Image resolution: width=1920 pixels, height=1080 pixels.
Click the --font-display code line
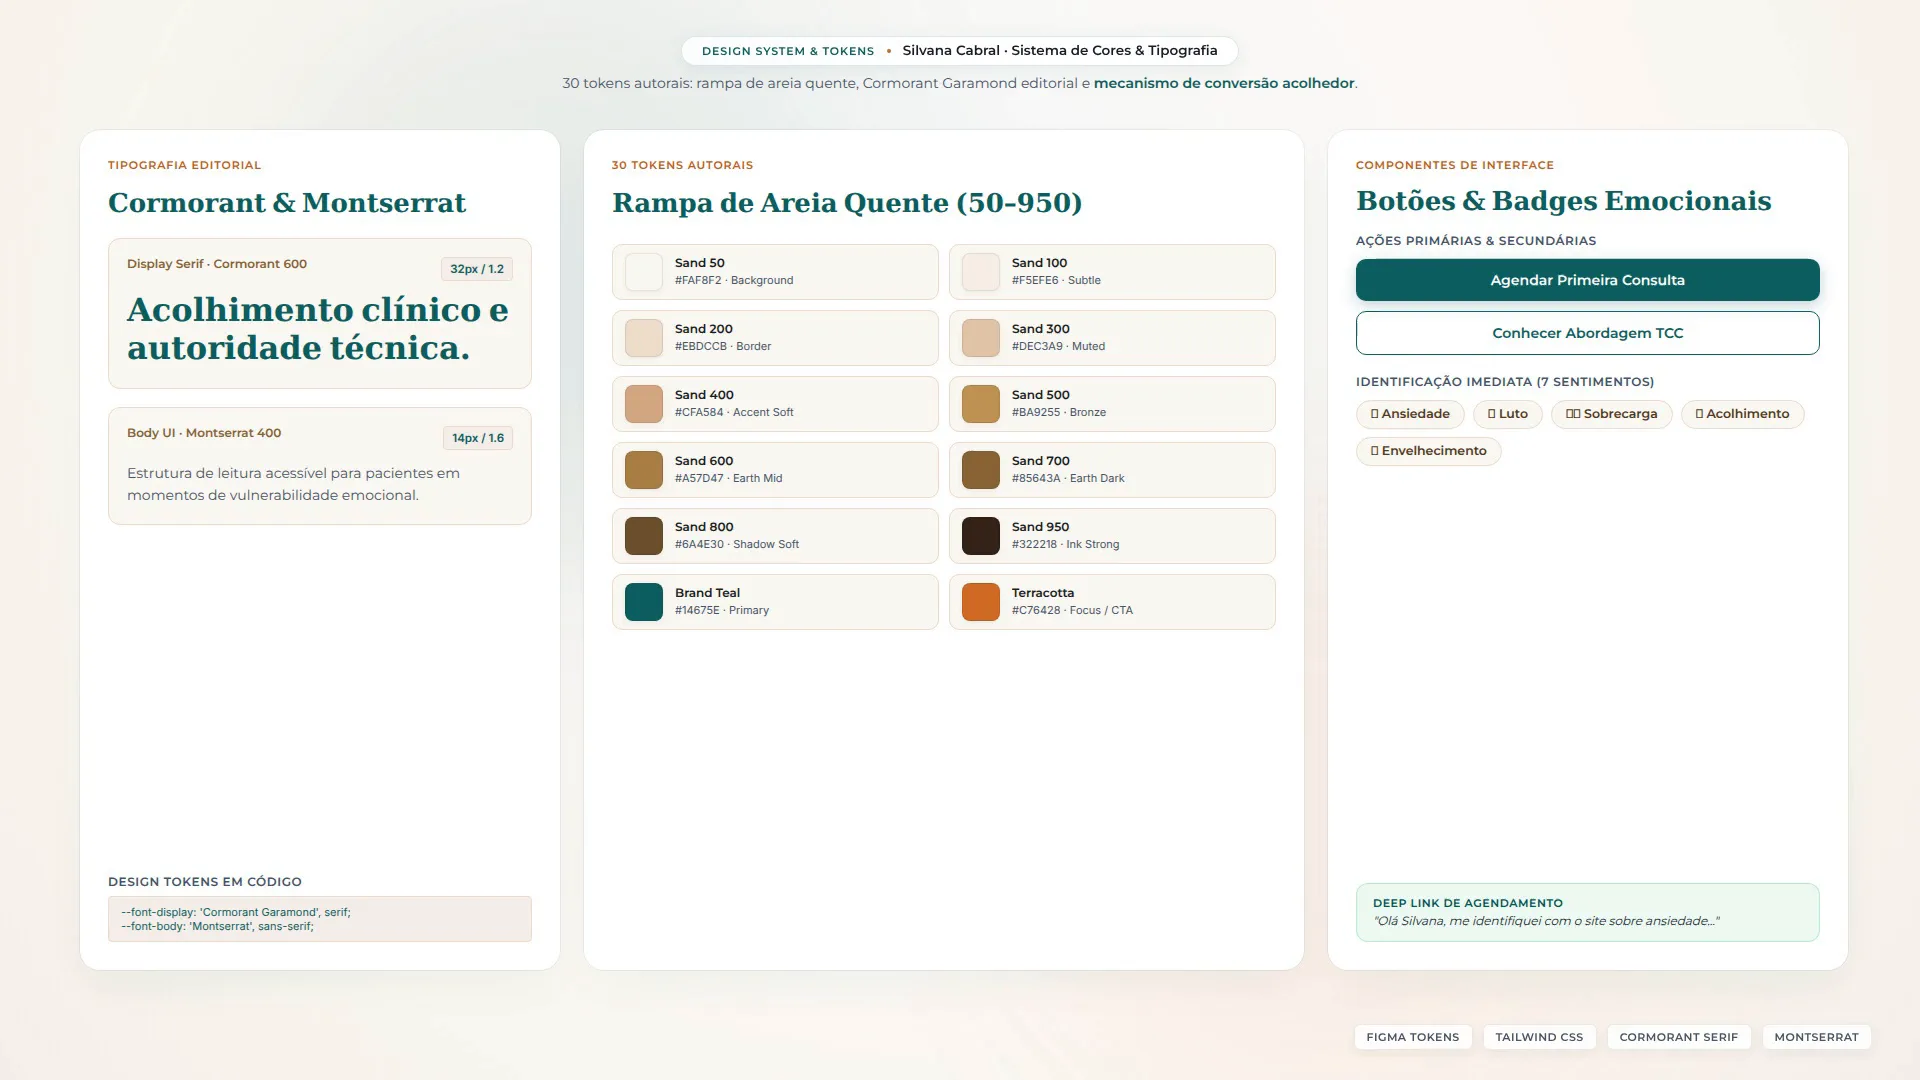click(236, 912)
